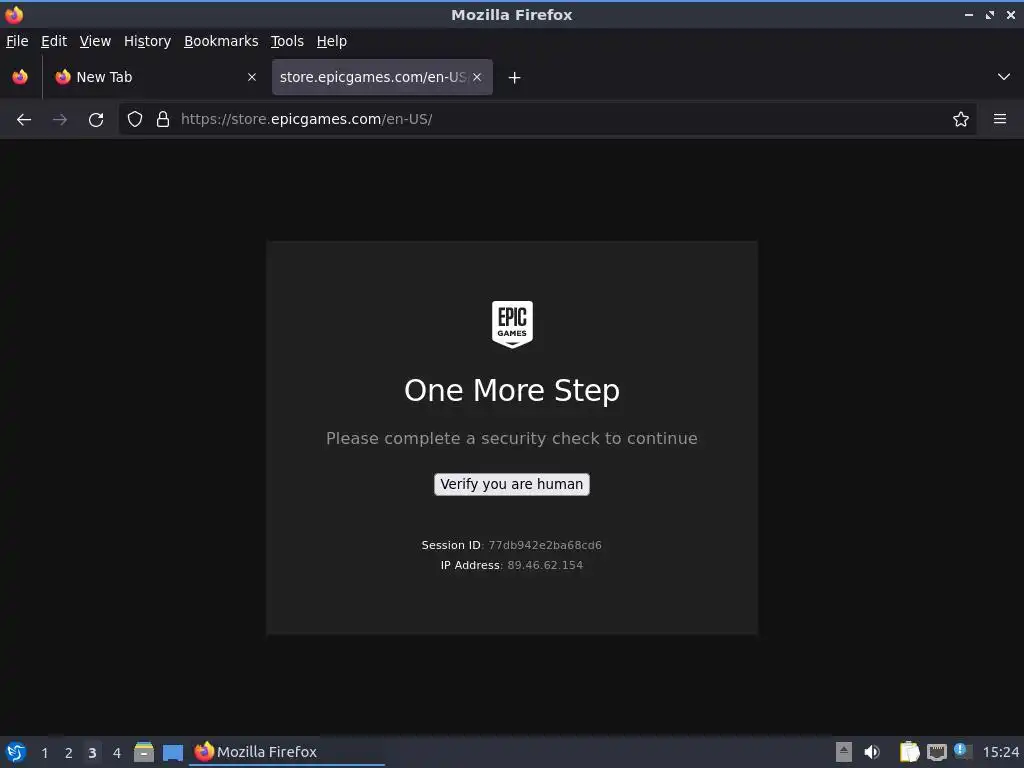Open the View menu

tap(95, 41)
